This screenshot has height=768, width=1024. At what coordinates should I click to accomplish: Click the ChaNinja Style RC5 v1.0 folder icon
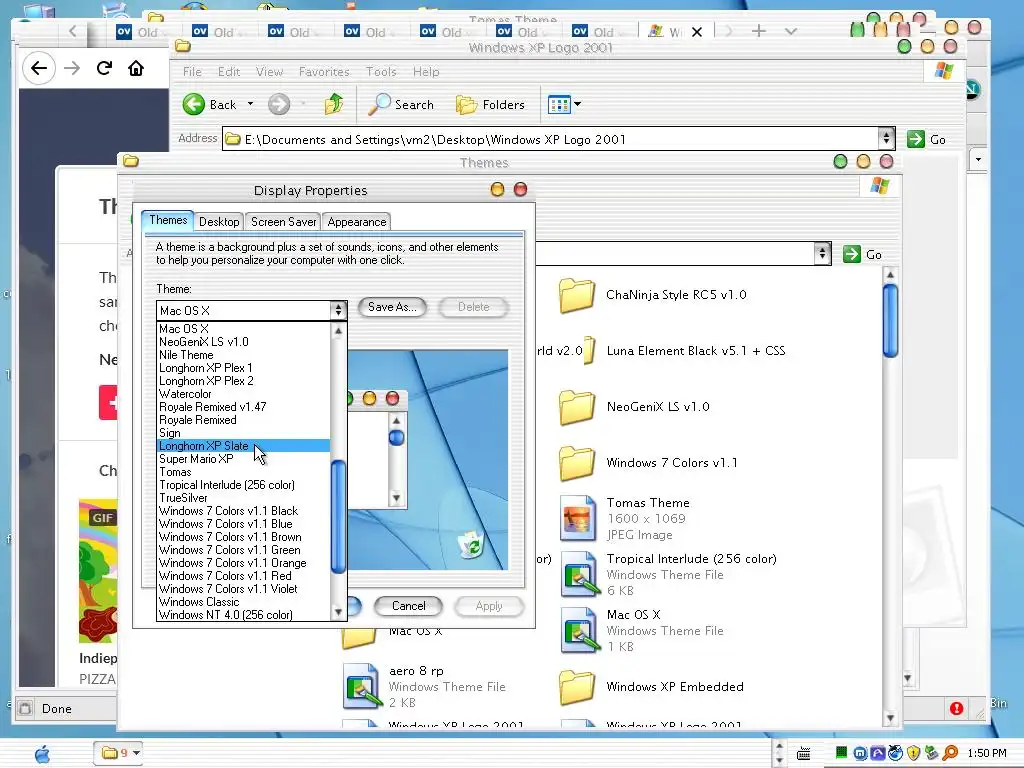point(577,295)
